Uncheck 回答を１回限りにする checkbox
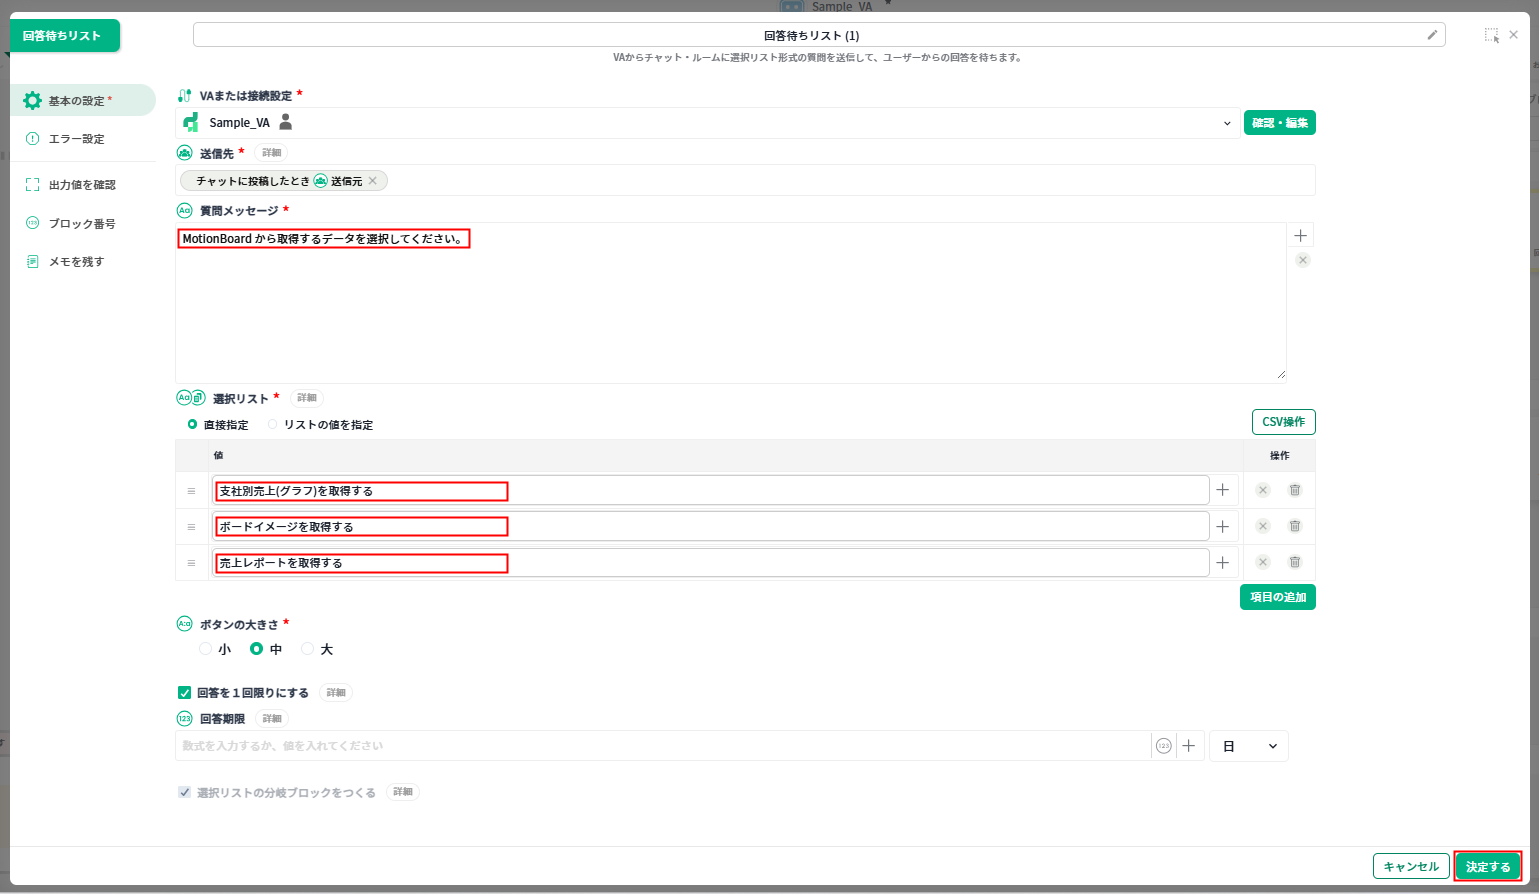This screenshot has width=1539, height=894. tap(184, 692)
